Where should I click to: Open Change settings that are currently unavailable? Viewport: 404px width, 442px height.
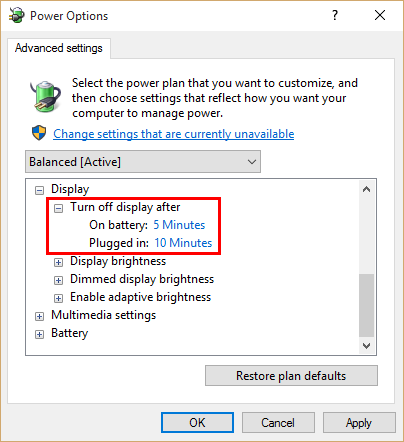pos(173,134)
